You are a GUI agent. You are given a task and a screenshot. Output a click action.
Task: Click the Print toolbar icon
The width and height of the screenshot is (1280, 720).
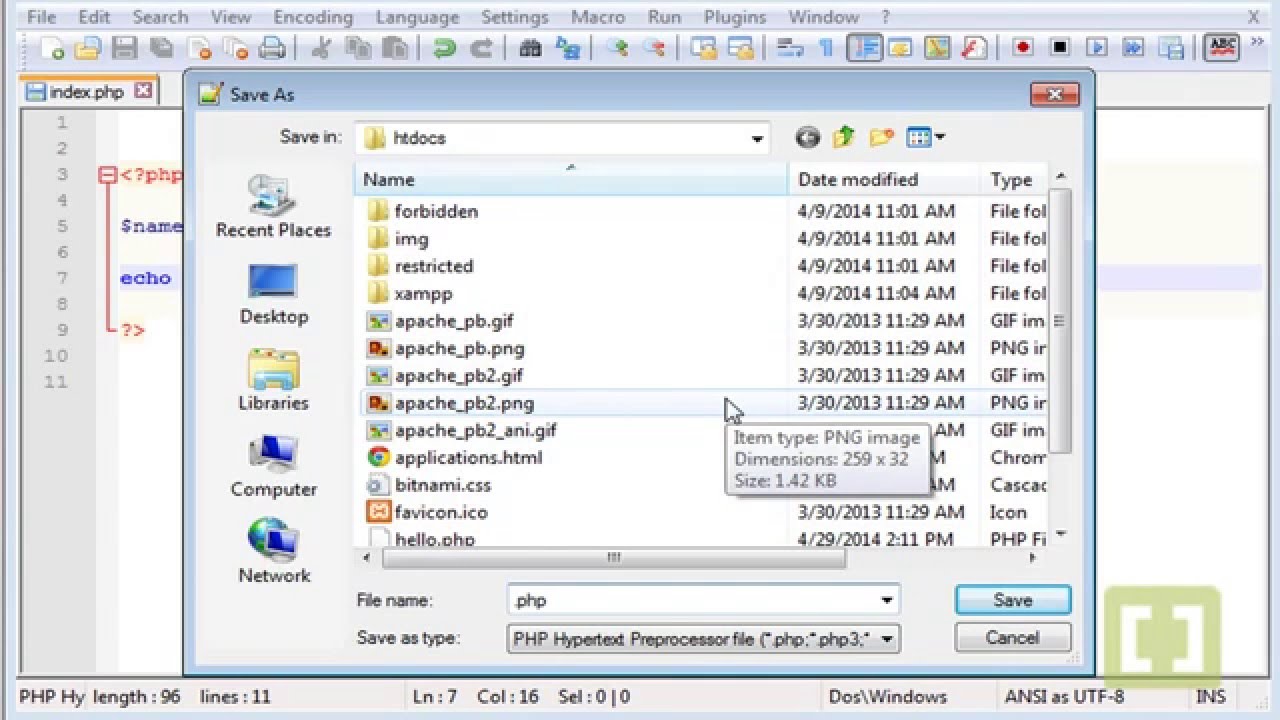(272, 47)
